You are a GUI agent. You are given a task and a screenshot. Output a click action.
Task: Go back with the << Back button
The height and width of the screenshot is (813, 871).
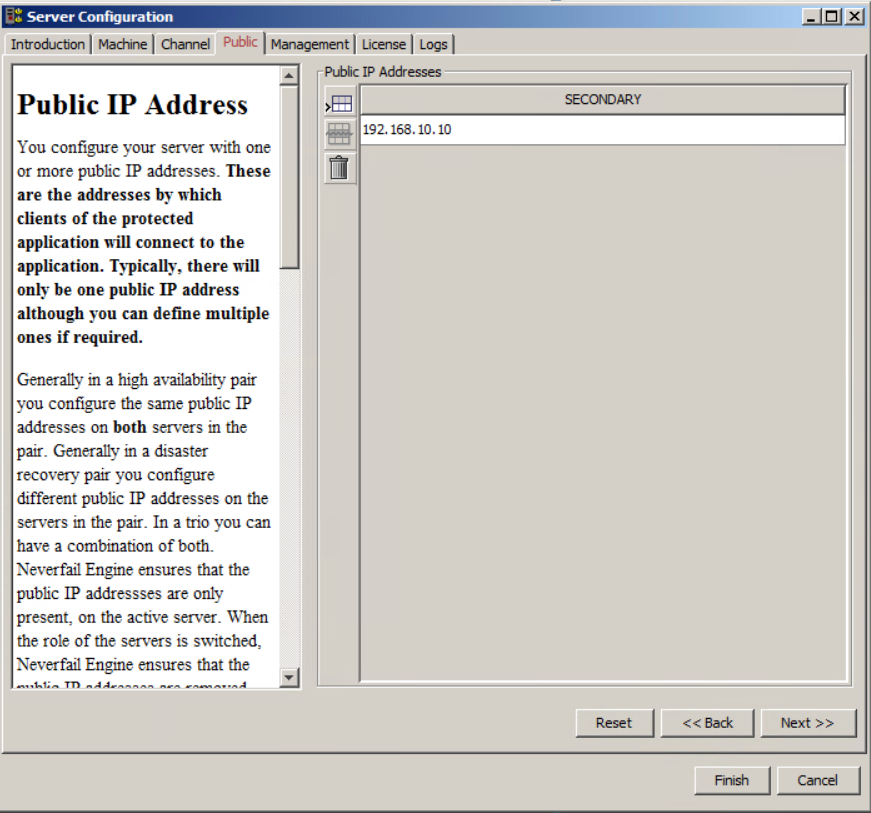tap(708, 723)
